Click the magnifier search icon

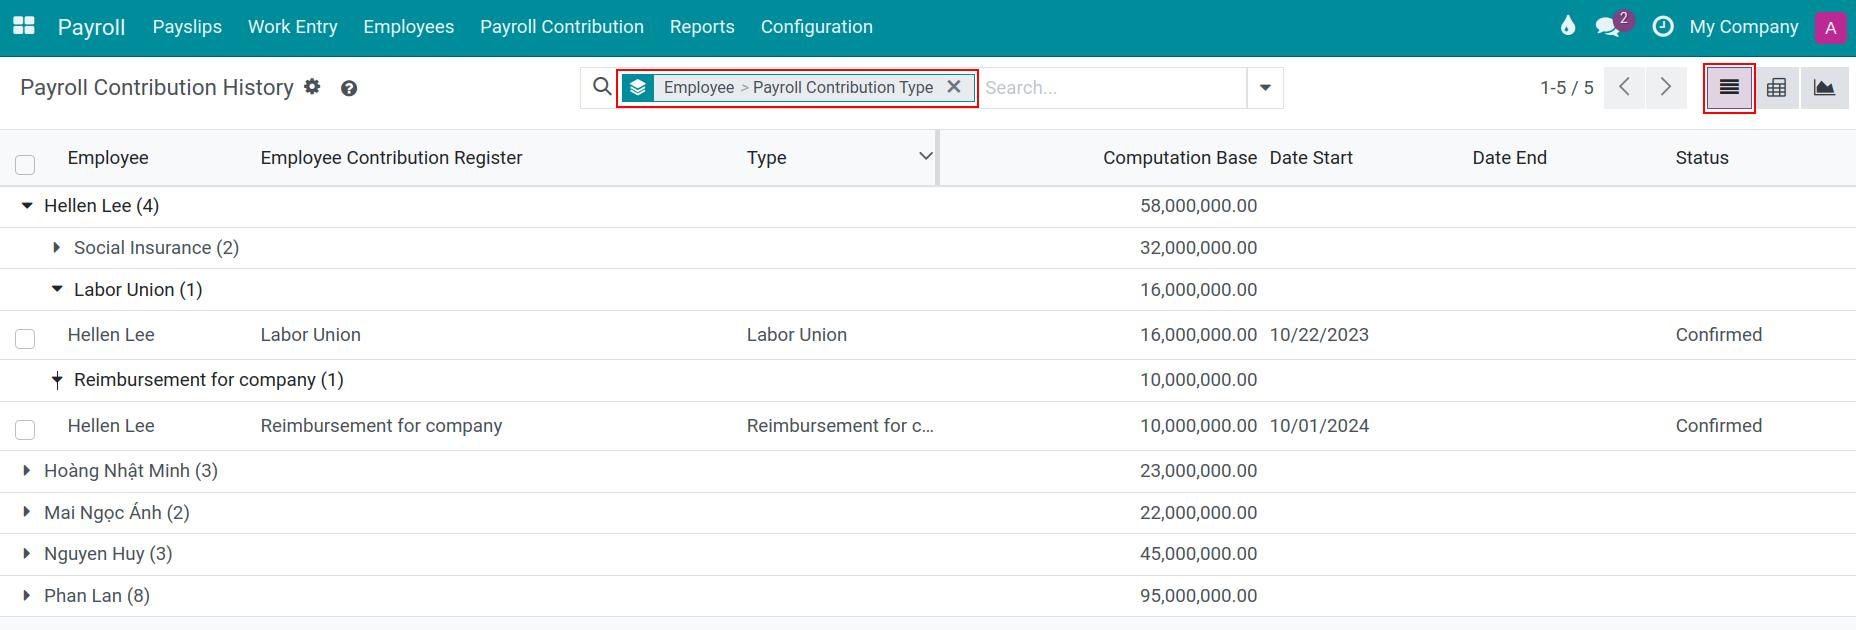602,87
